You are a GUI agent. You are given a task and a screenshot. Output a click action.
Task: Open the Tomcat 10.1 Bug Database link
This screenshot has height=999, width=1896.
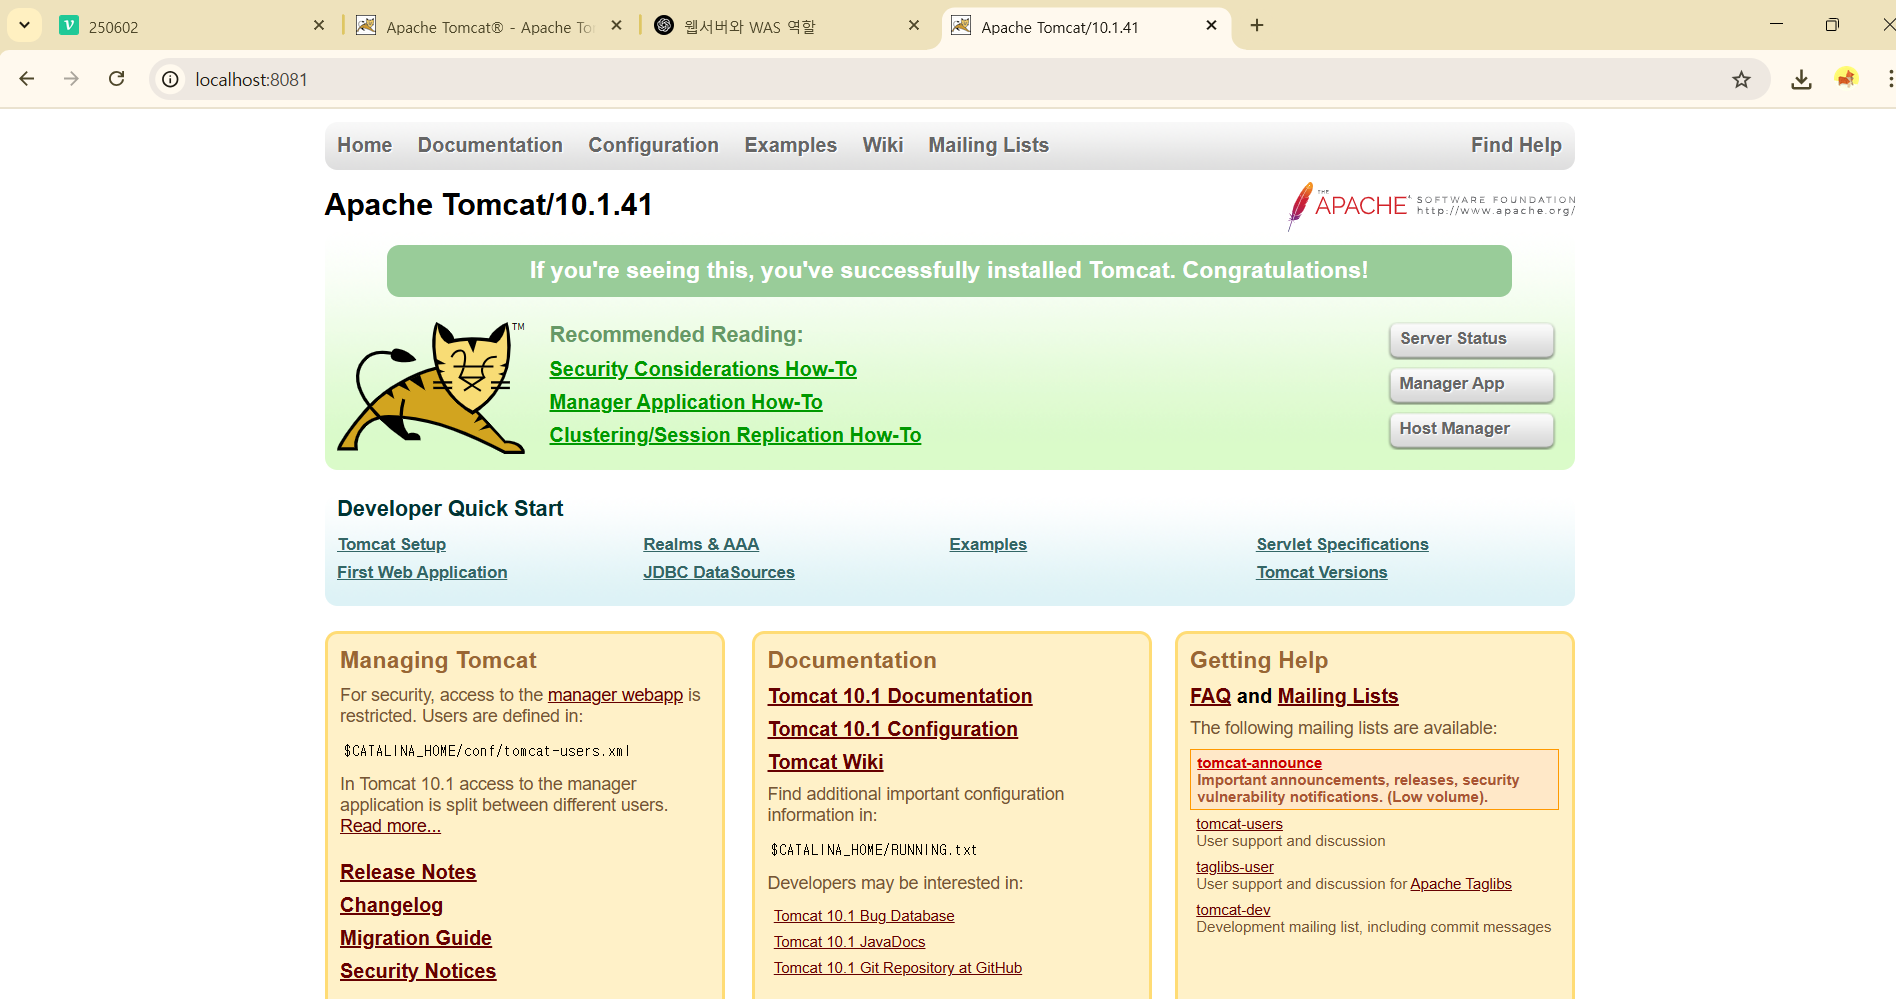click(864, 916)
